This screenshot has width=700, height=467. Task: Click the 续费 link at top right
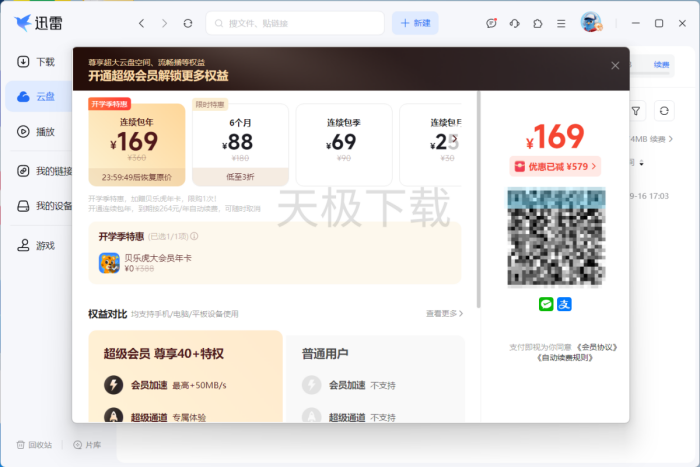[661, 65]
